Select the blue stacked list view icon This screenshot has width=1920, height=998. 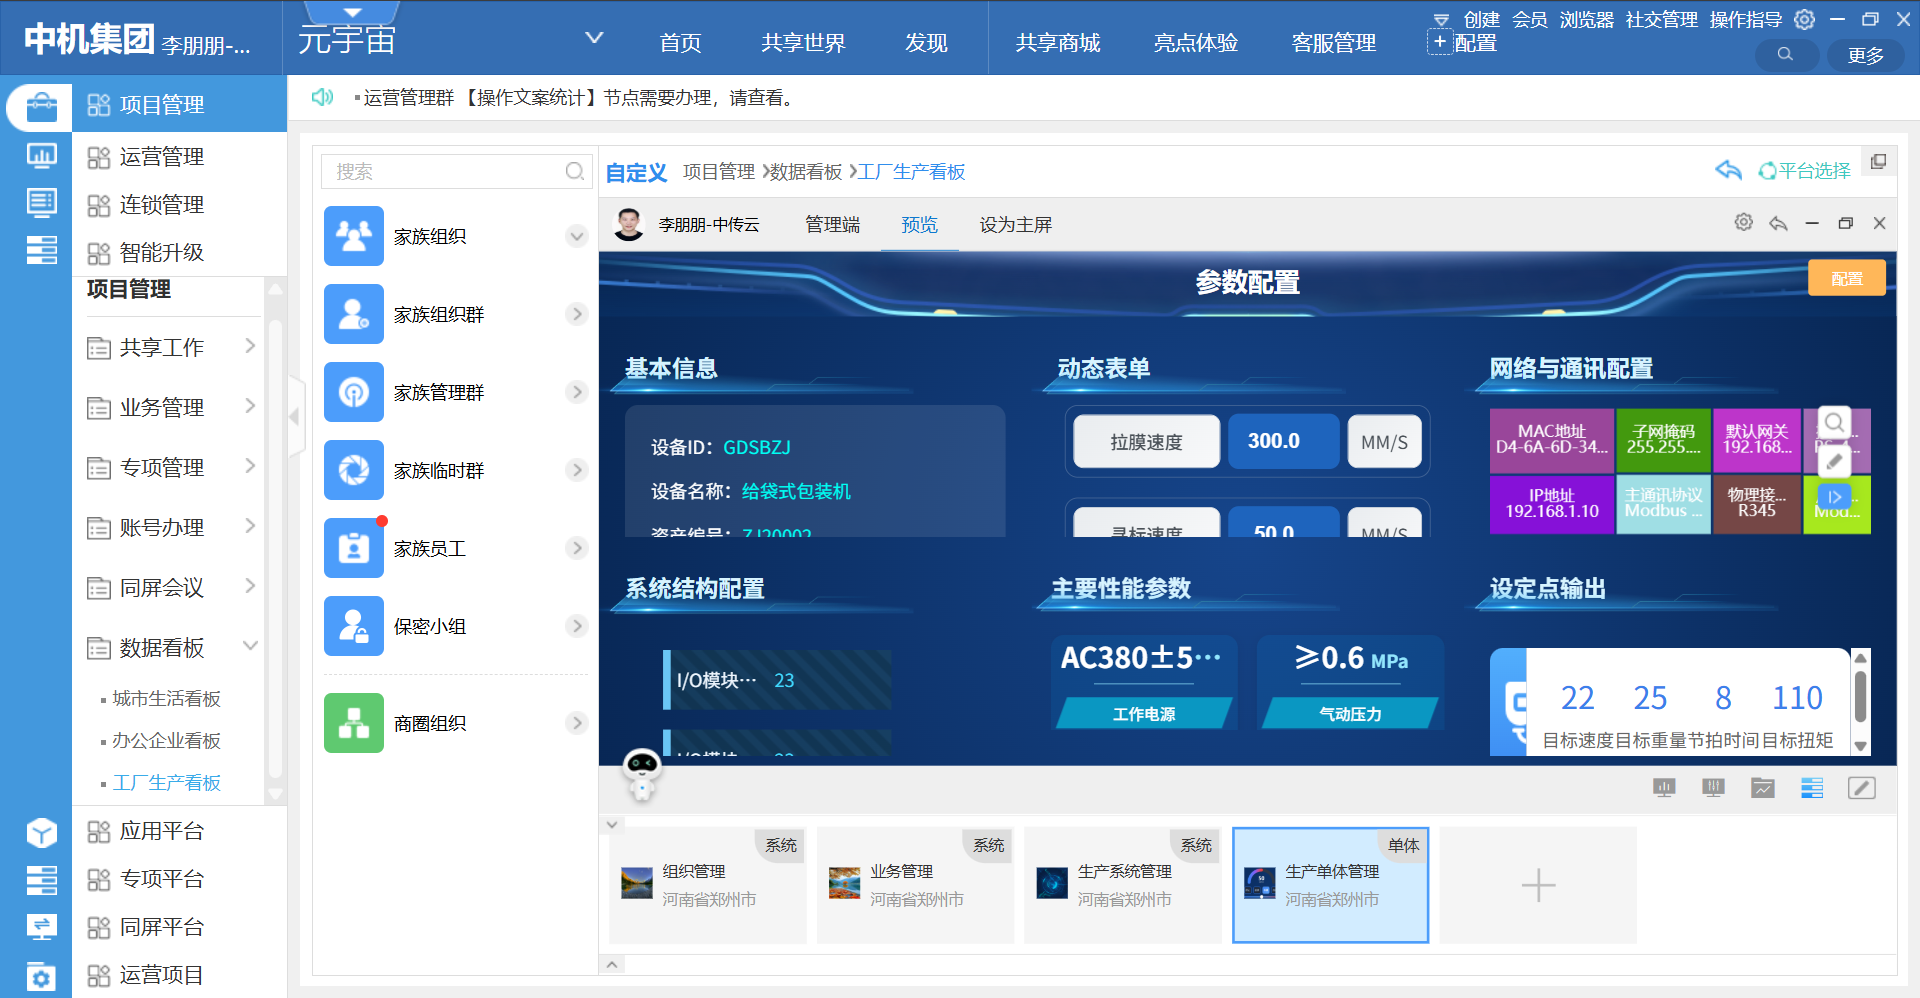point(1812,788)
